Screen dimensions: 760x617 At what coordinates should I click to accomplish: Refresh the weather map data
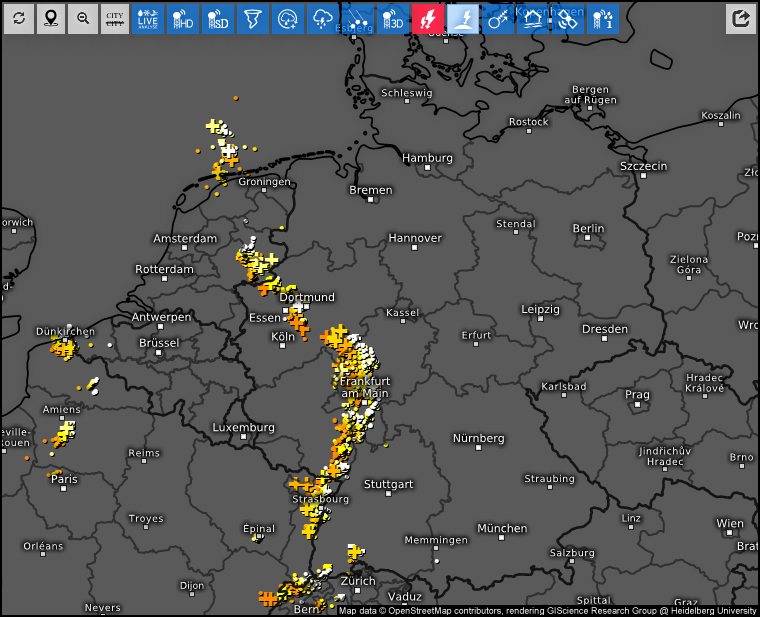pos(19,19)
